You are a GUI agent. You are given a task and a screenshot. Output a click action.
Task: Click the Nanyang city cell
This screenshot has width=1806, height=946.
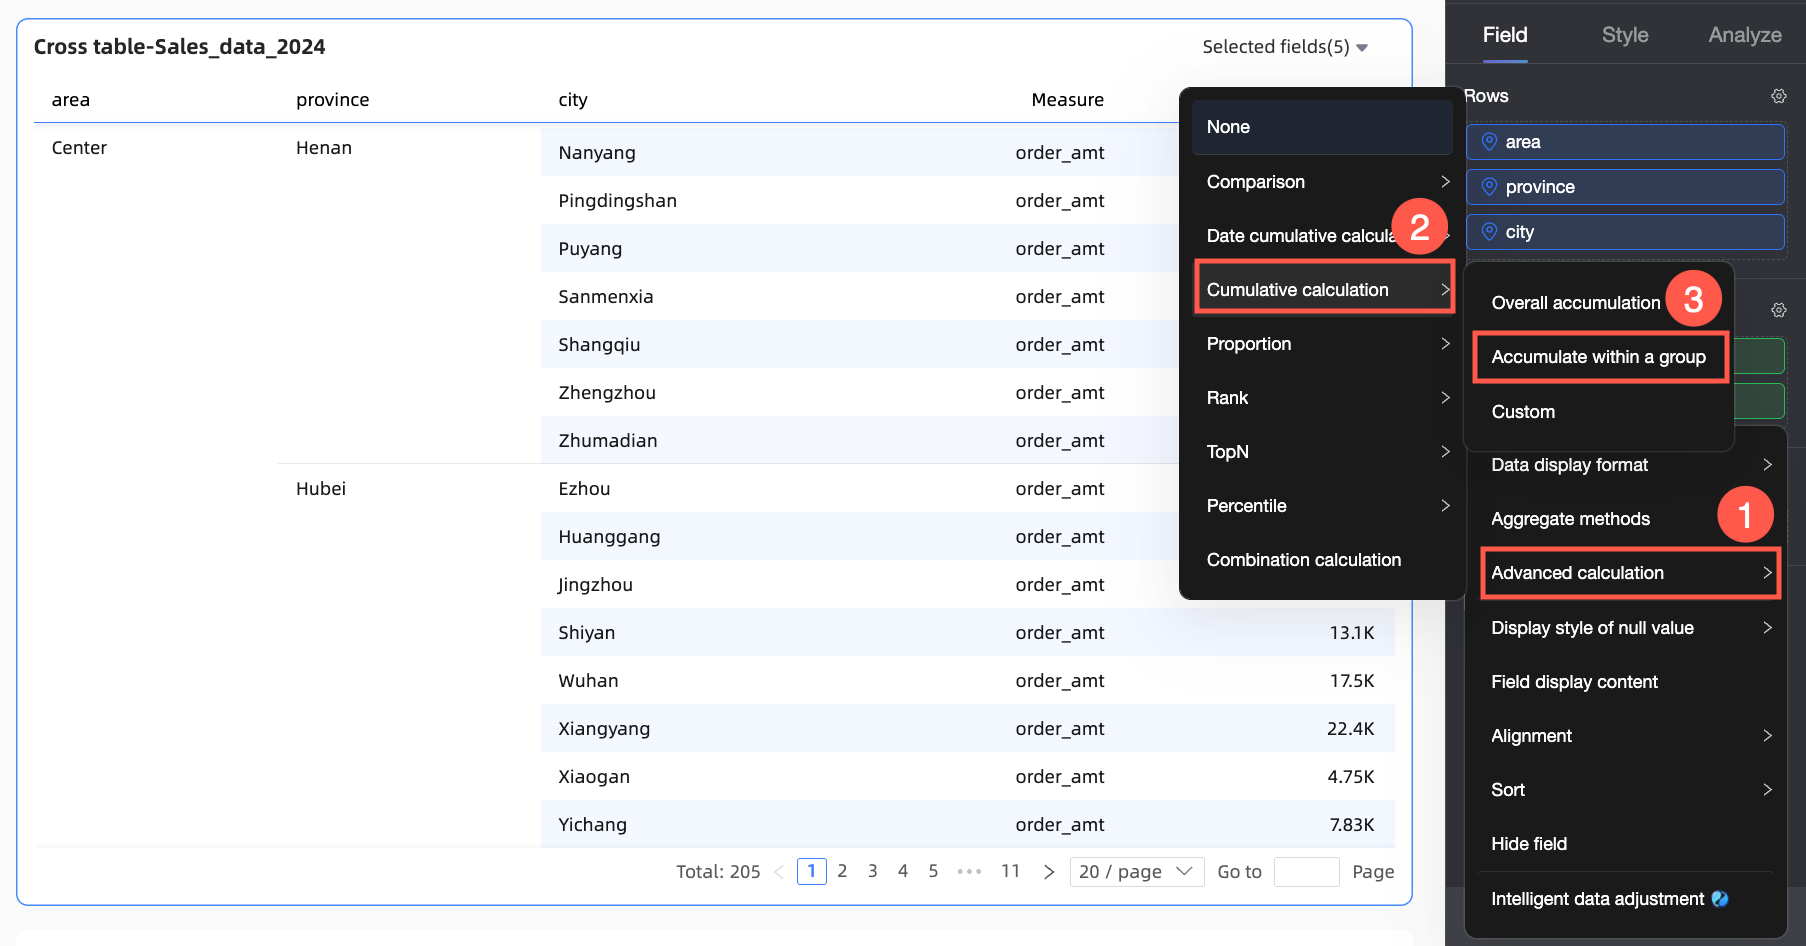597,153
